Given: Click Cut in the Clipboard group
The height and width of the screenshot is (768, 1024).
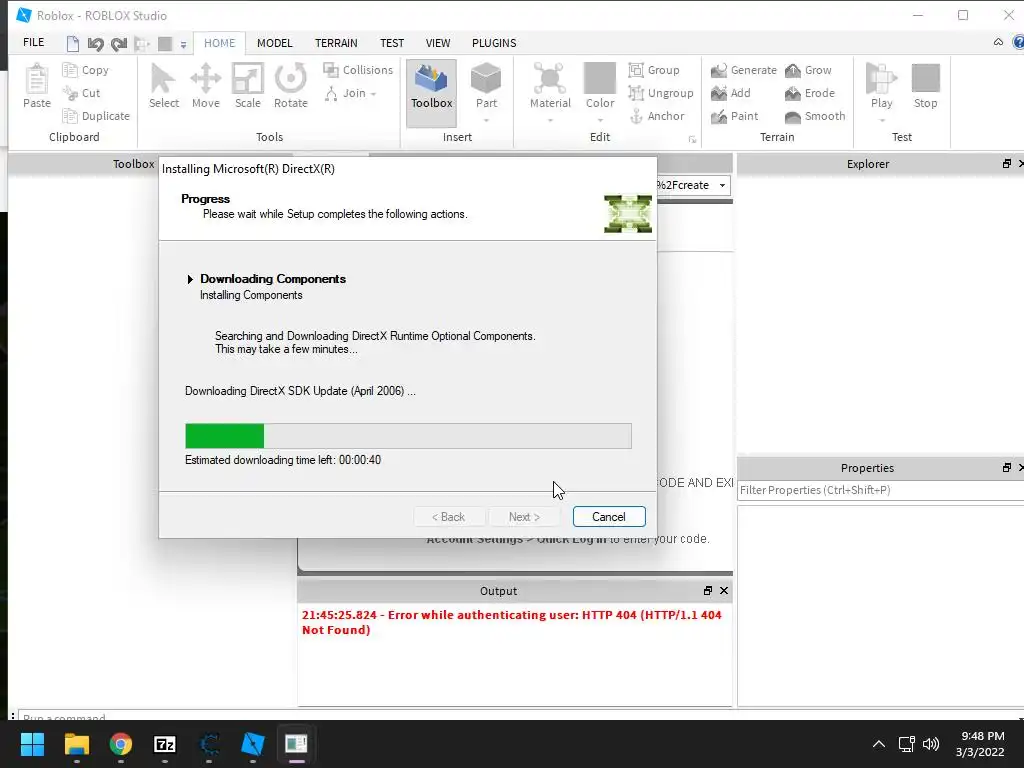Looking at the screenshot, I should [x=82, y=93].
